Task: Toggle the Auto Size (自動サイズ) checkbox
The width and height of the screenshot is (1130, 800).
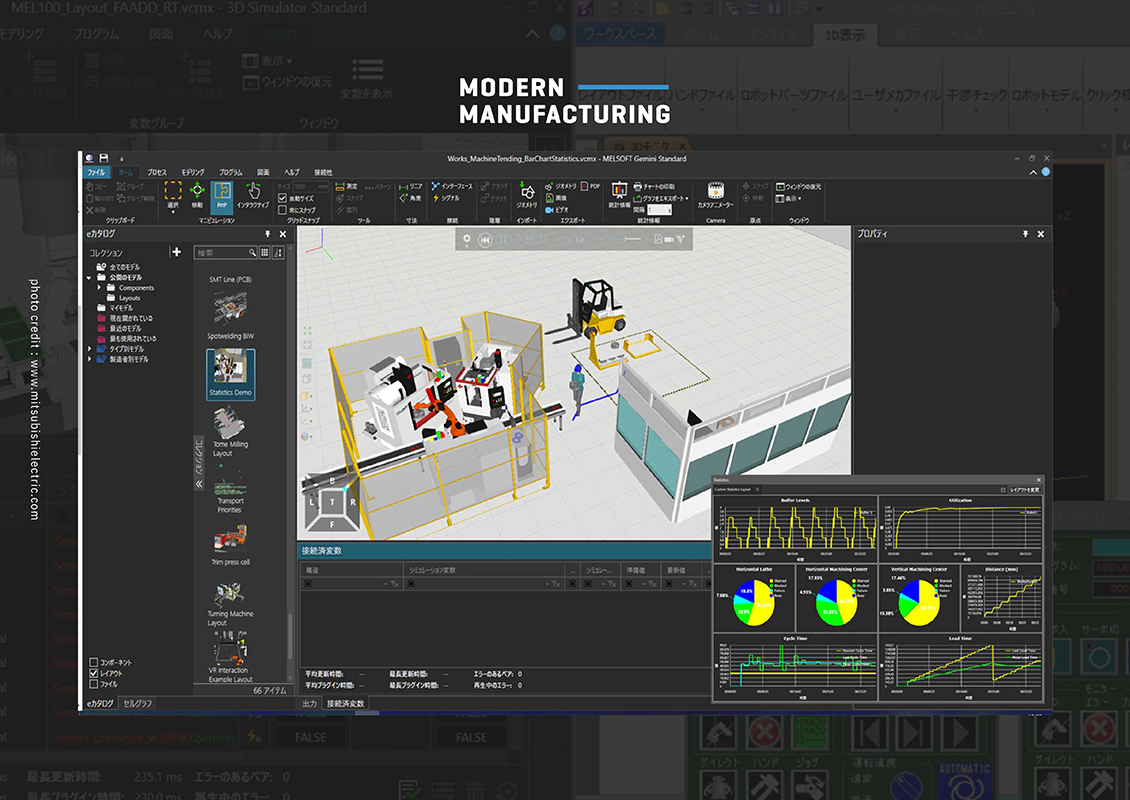Action: pos(282,198)
